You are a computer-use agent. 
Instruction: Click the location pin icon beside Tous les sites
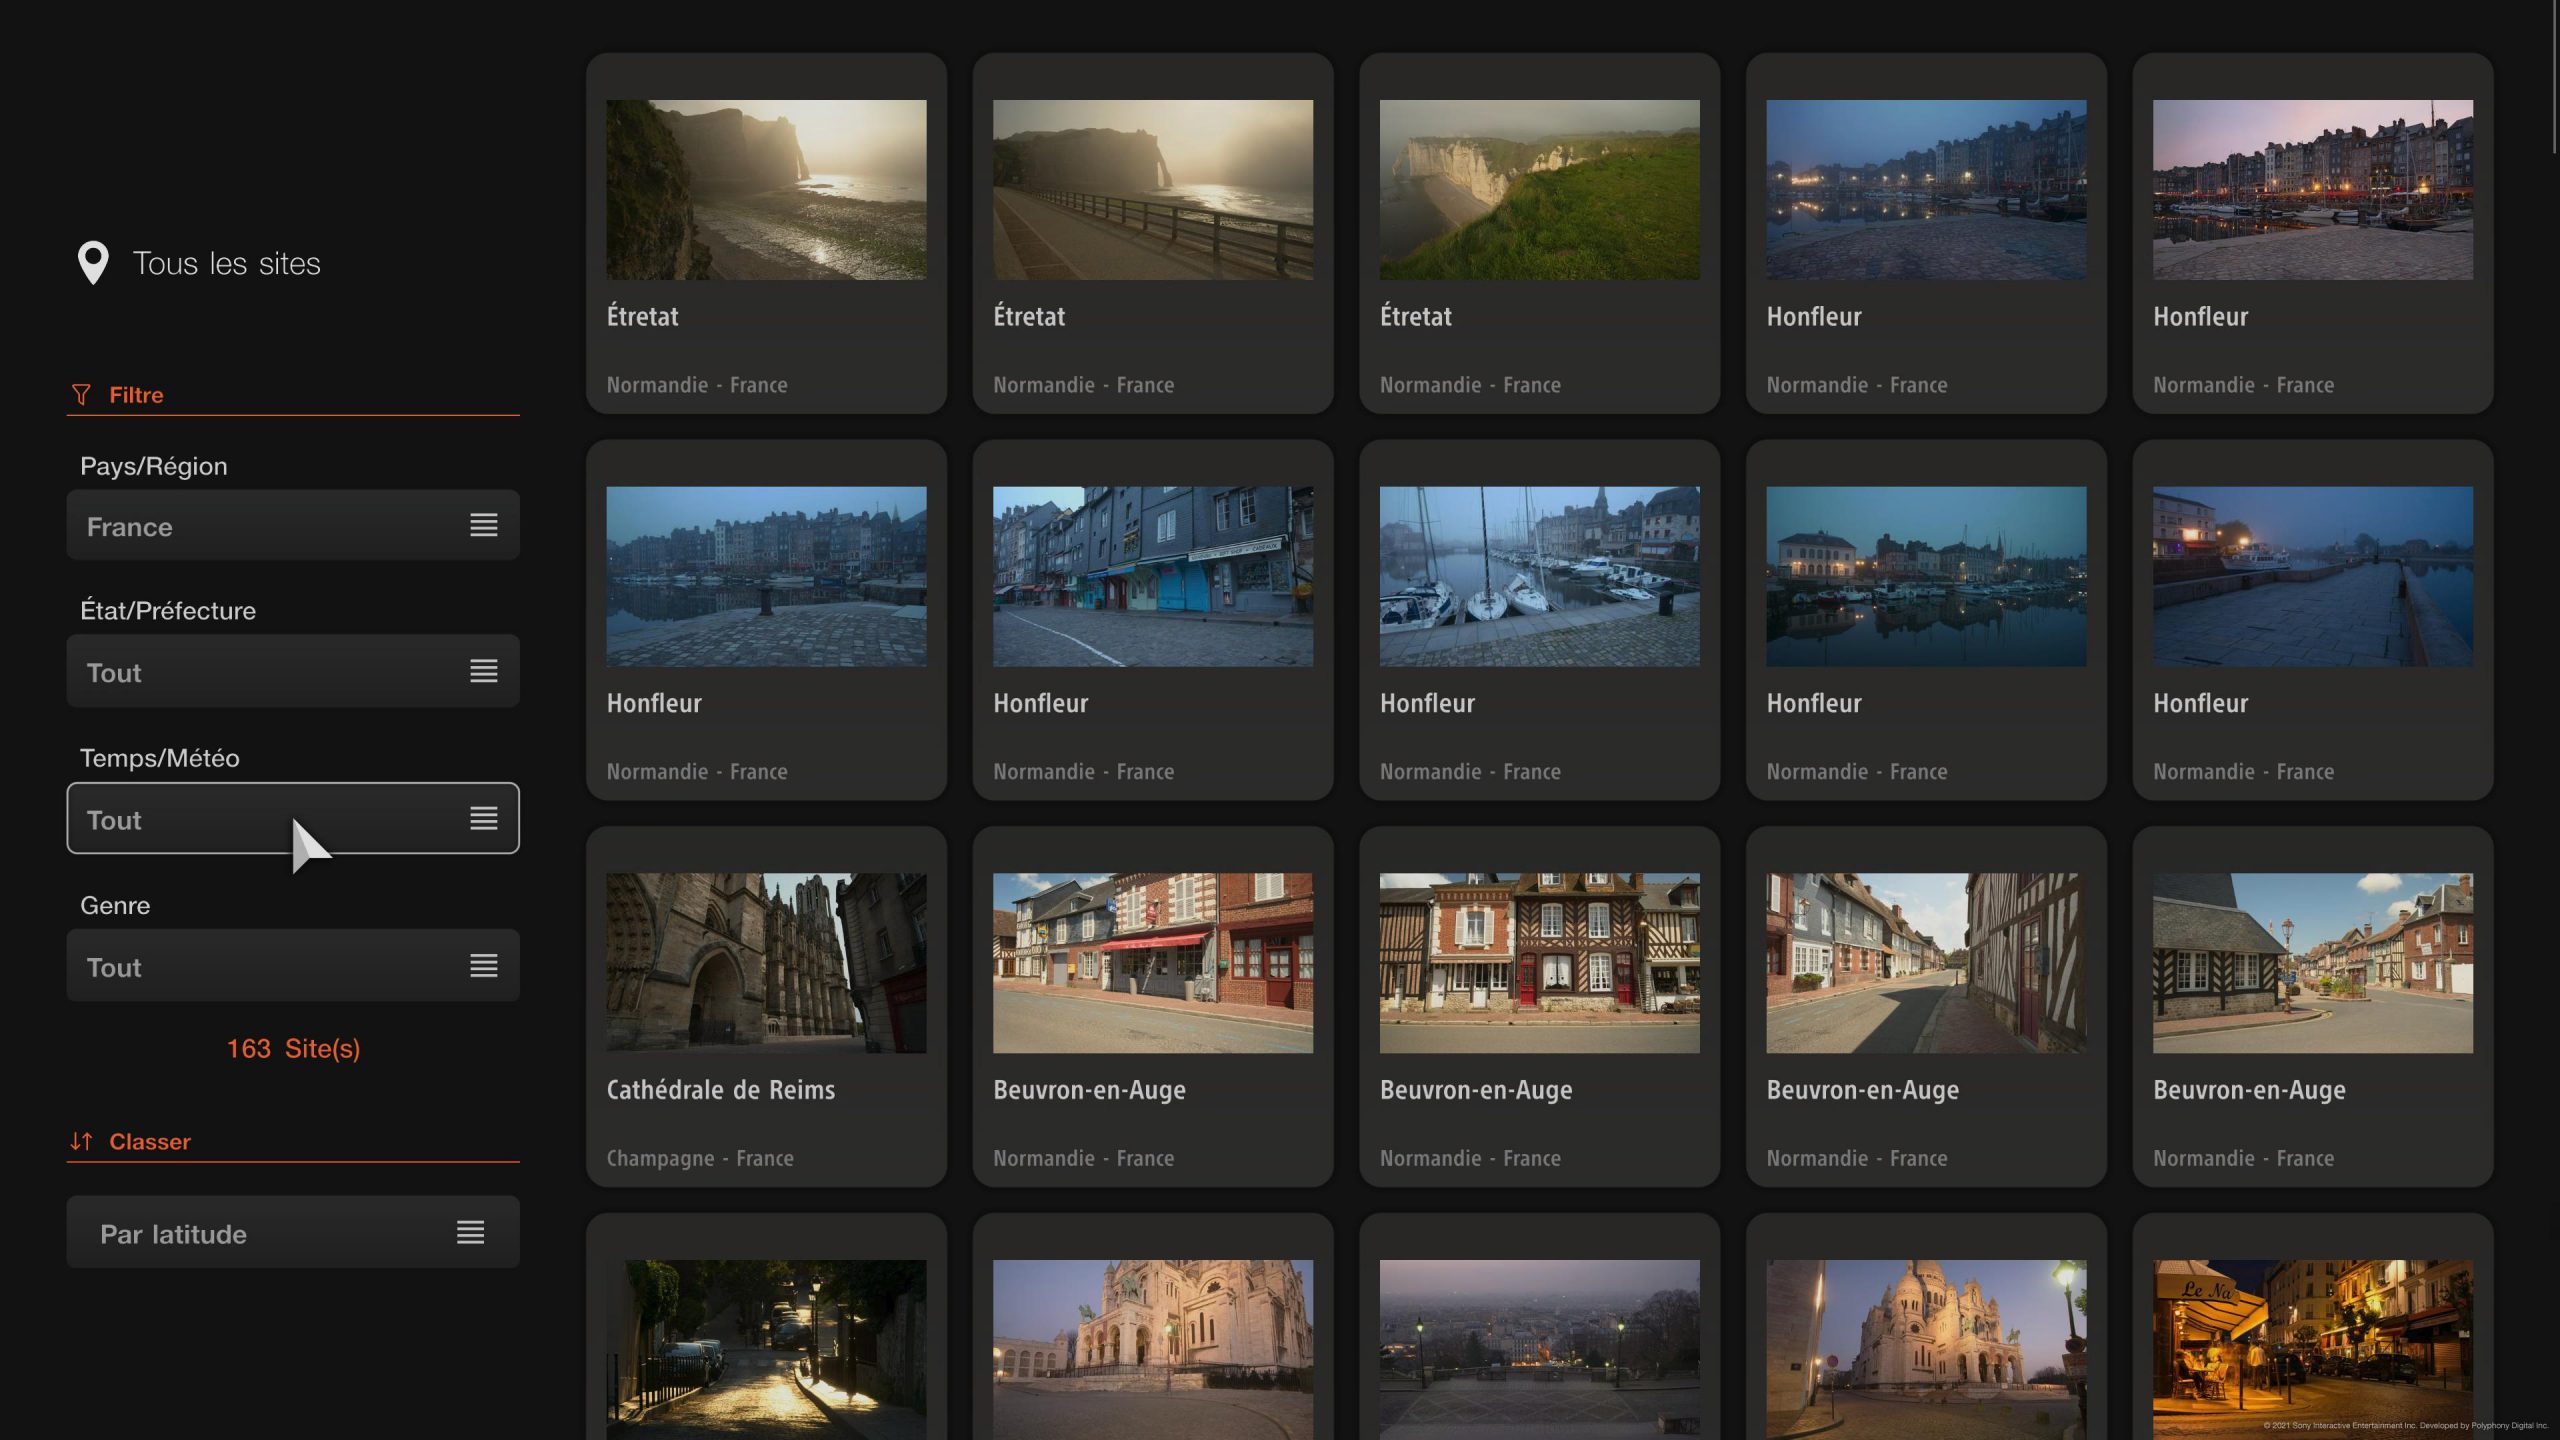pyautogui.click(x=93, y=263)
